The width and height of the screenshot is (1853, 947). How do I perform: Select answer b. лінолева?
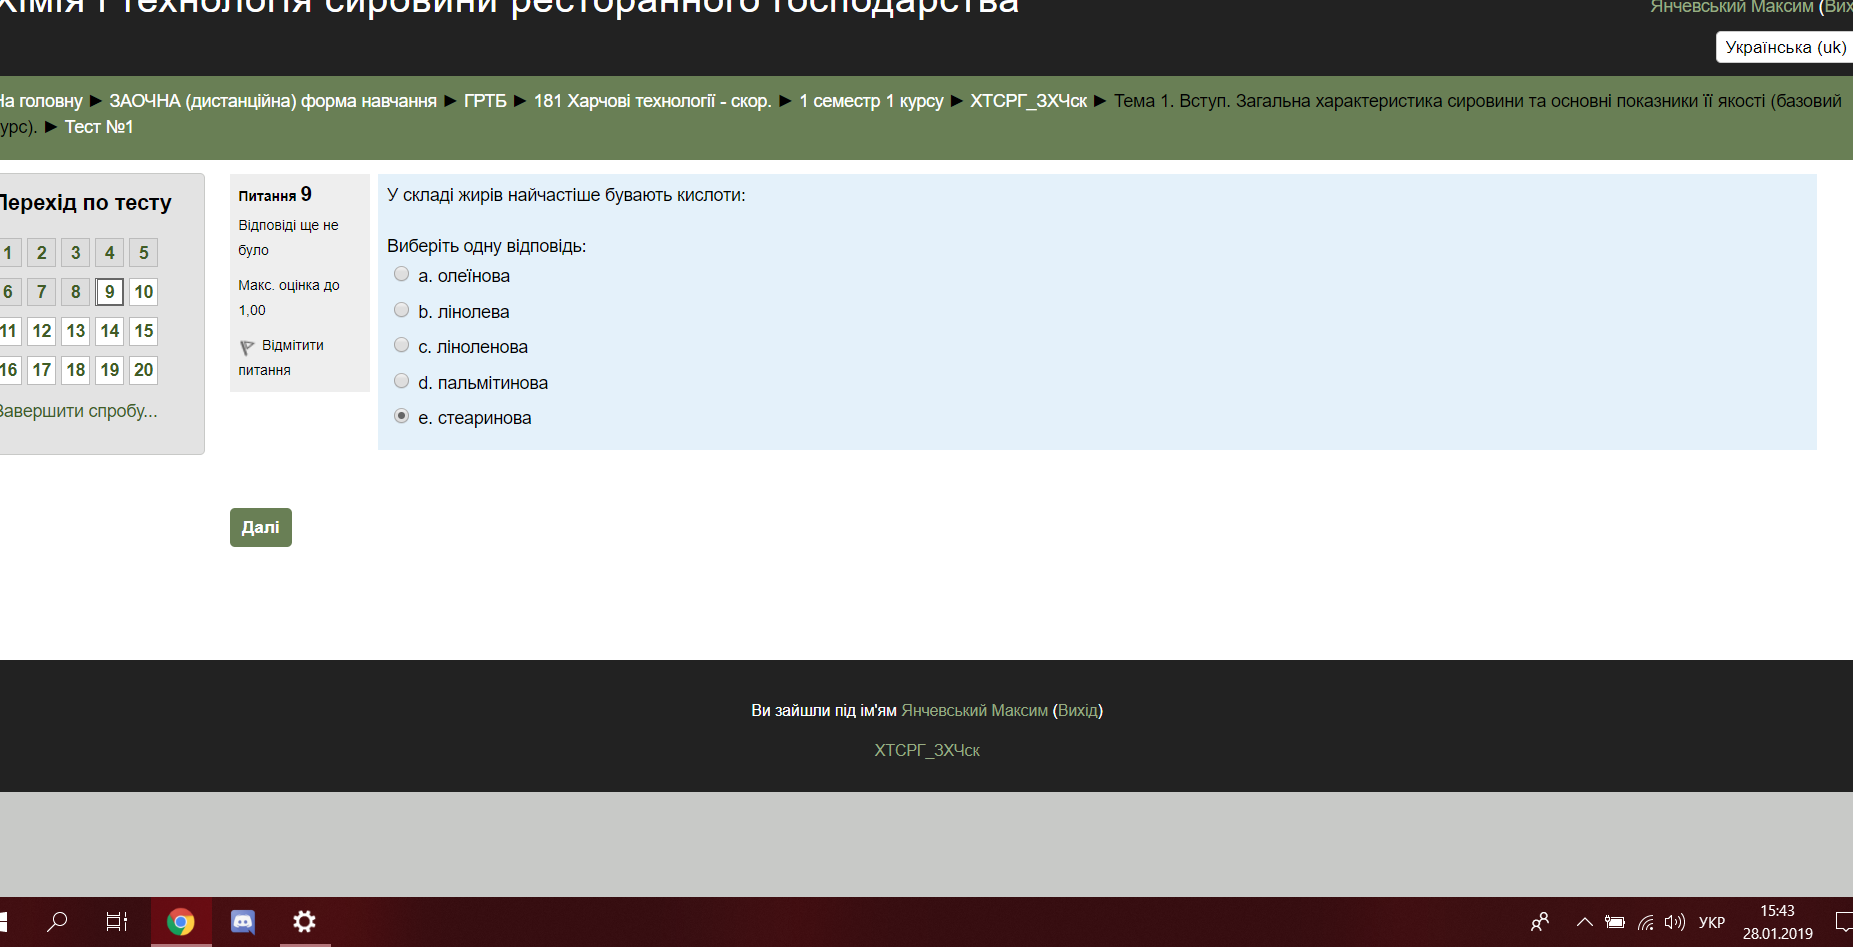point(402,310)
